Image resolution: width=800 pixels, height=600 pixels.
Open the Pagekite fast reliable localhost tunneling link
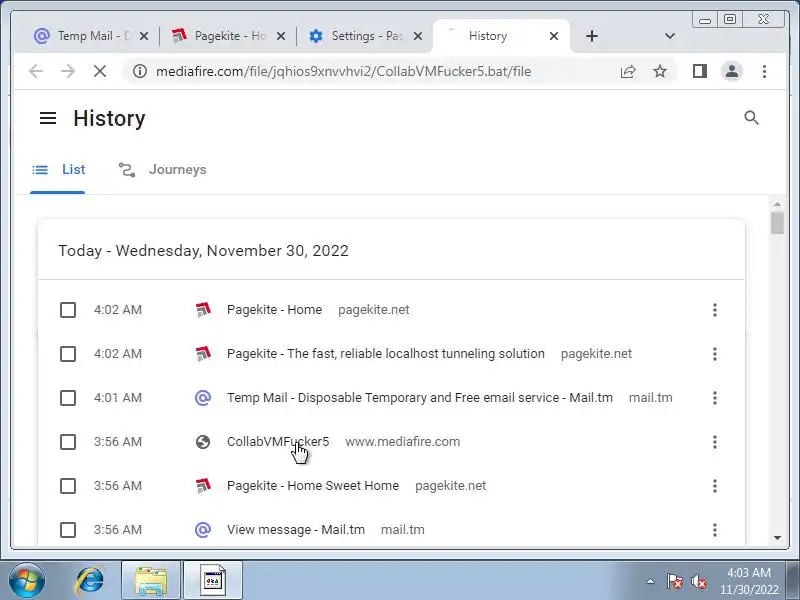[x=386, y=354]
